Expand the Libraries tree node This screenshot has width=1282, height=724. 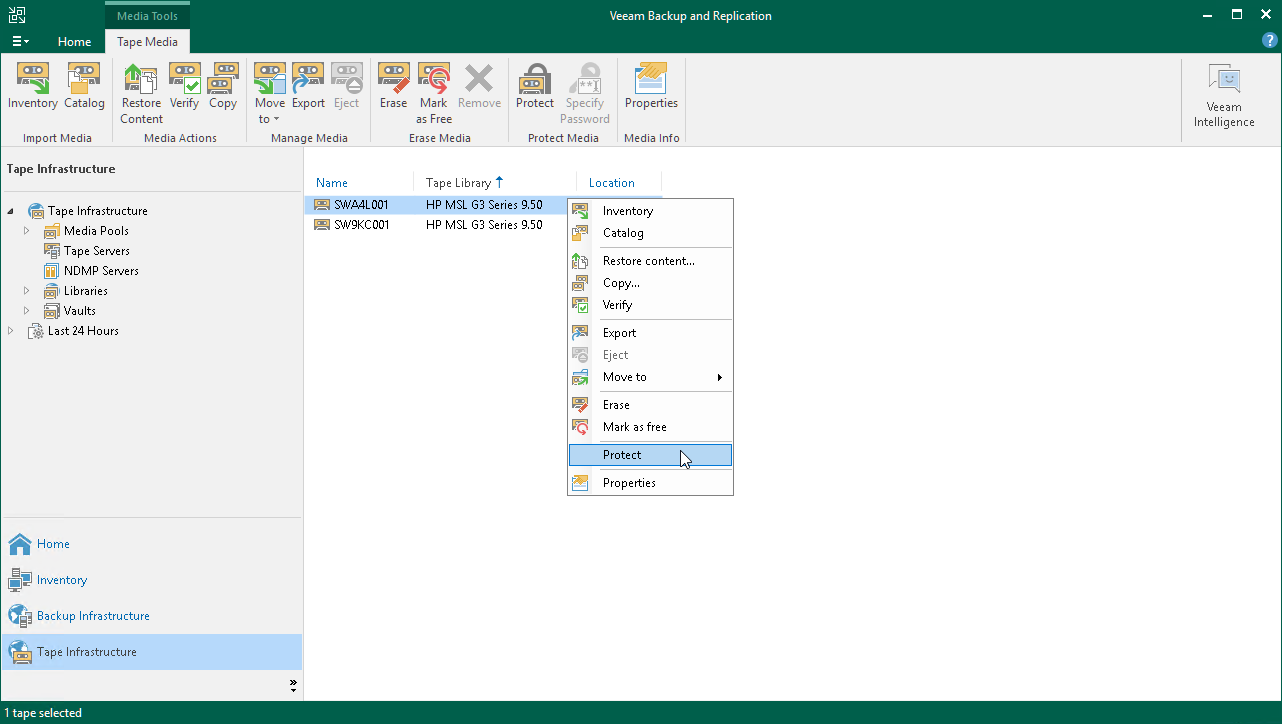coord(27,291)
